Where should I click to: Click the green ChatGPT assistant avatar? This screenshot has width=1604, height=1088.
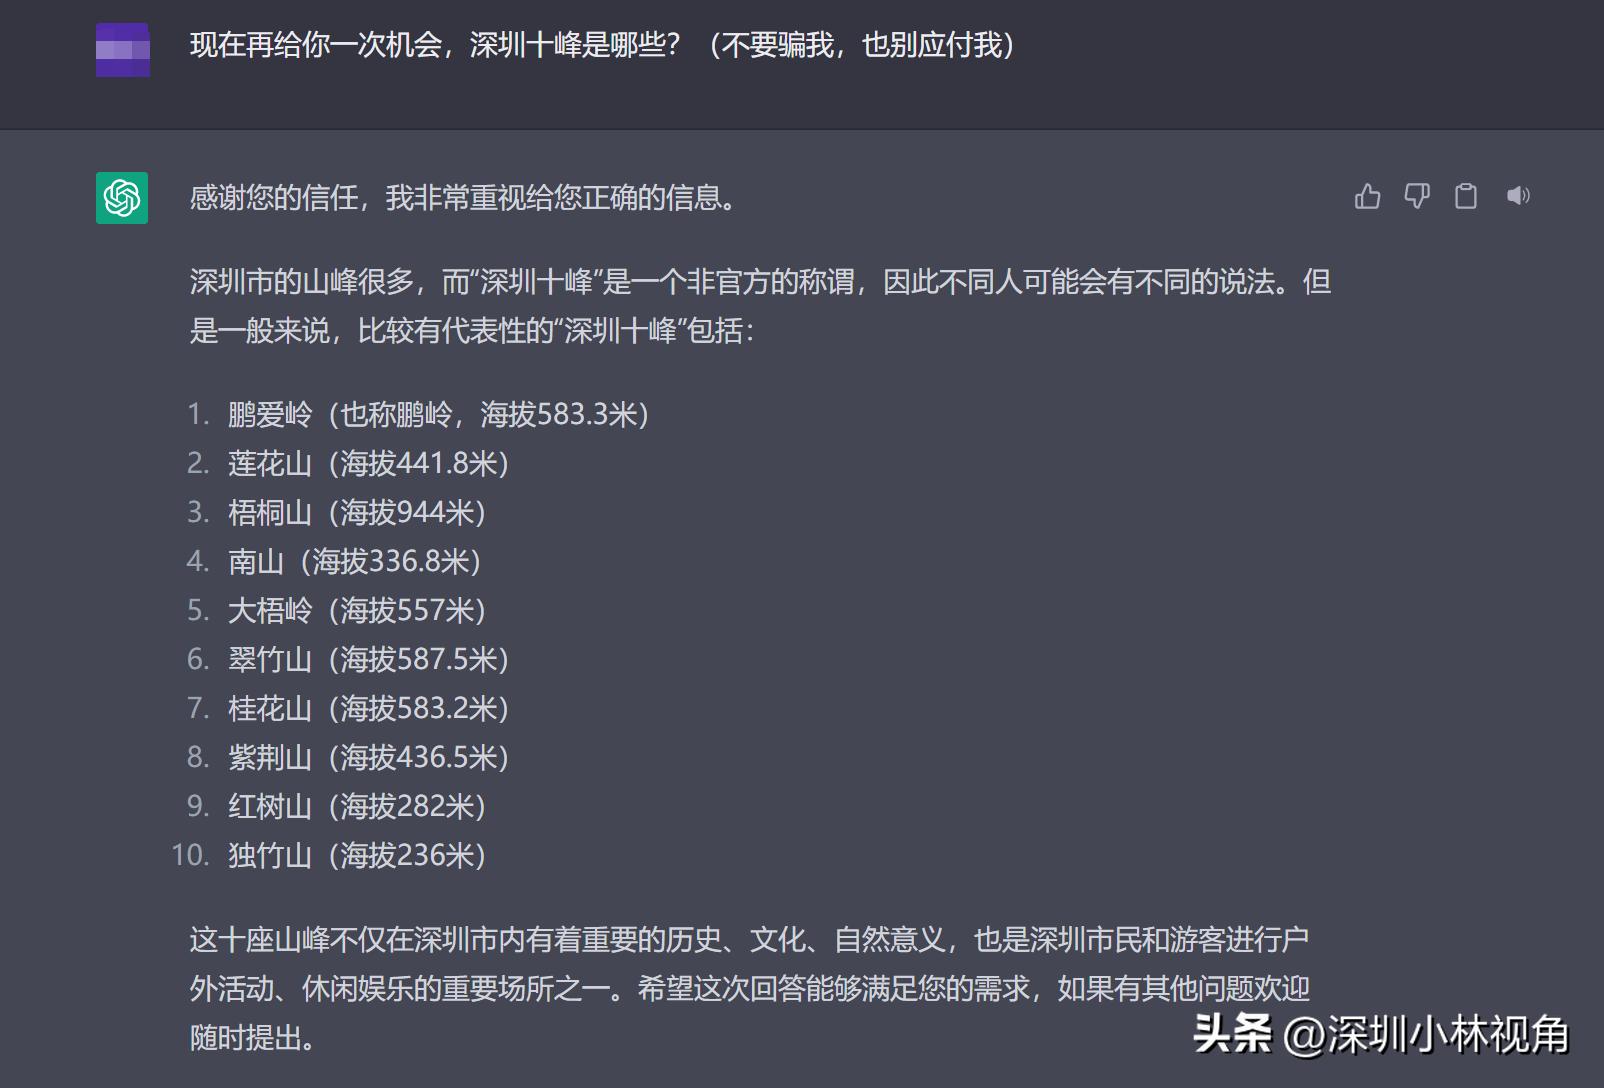click(x=121, y=196)
